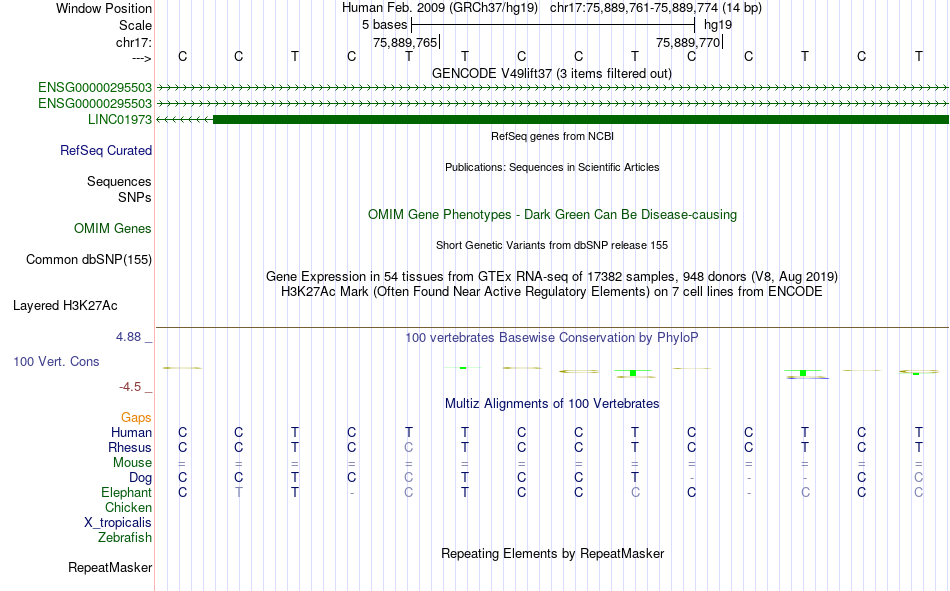Click the GTEx Gene Expression track title
This screenshot has height=591, width=950.
(x=552, y=276)
